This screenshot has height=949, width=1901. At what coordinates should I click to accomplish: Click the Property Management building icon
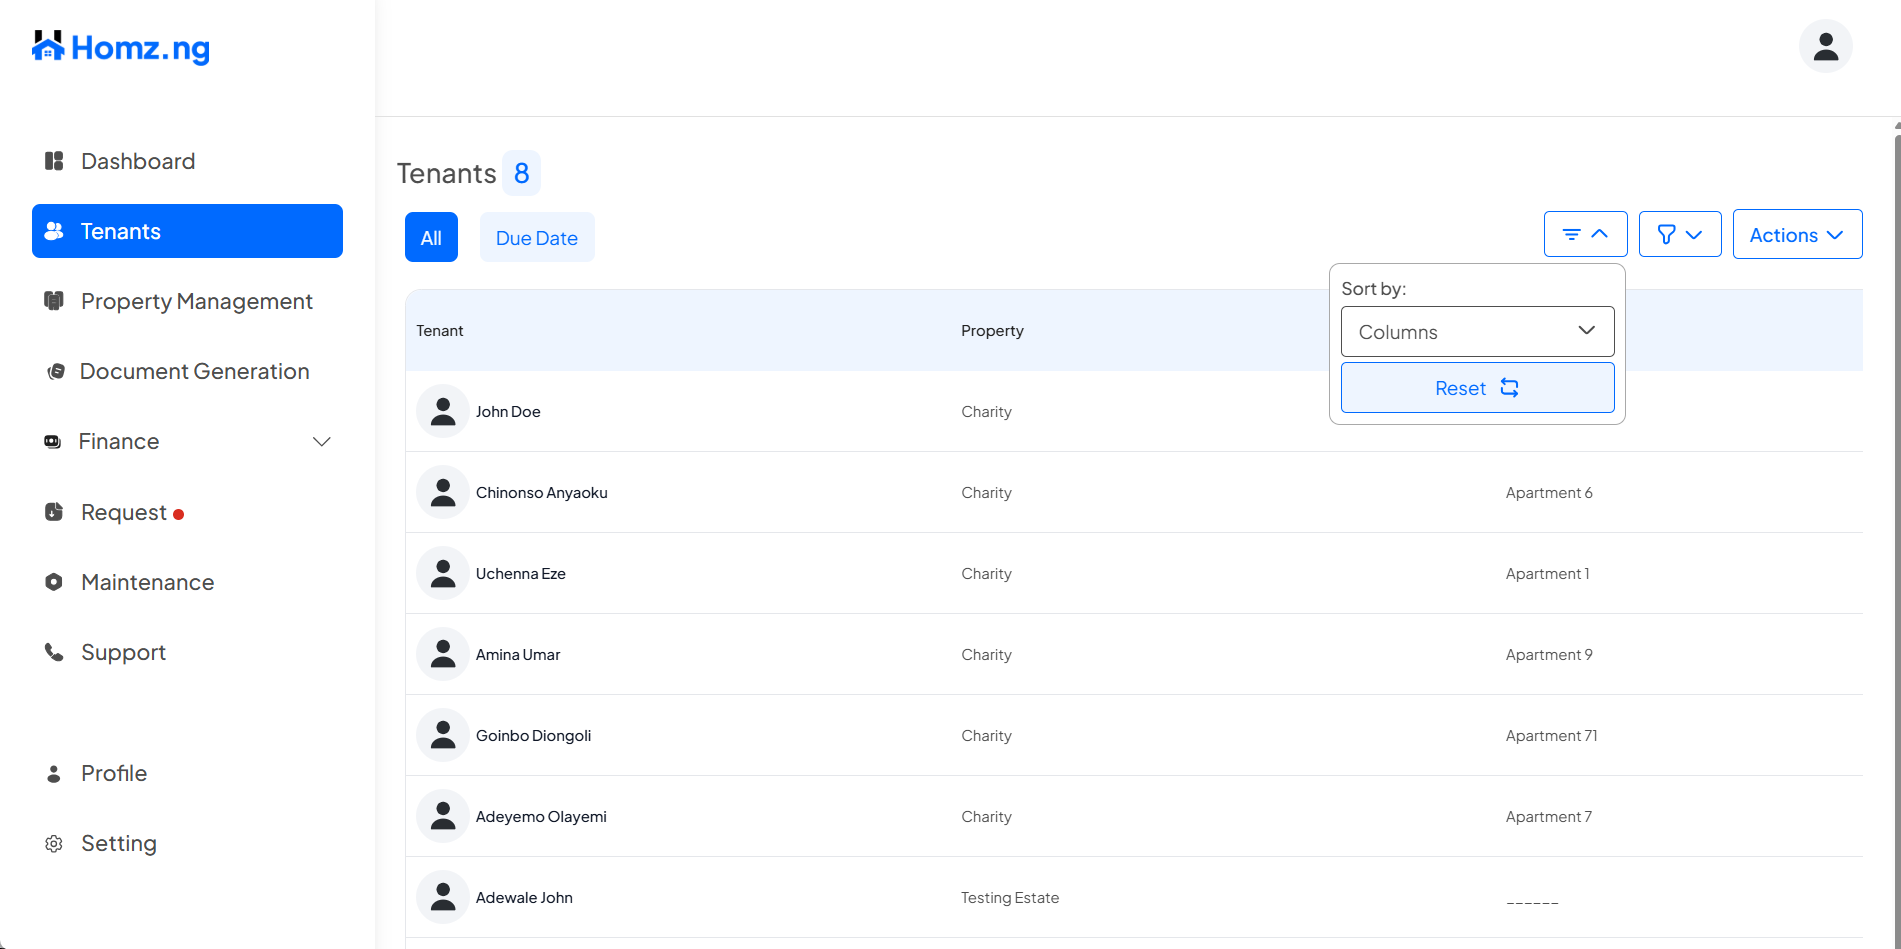tap(54, 301)
